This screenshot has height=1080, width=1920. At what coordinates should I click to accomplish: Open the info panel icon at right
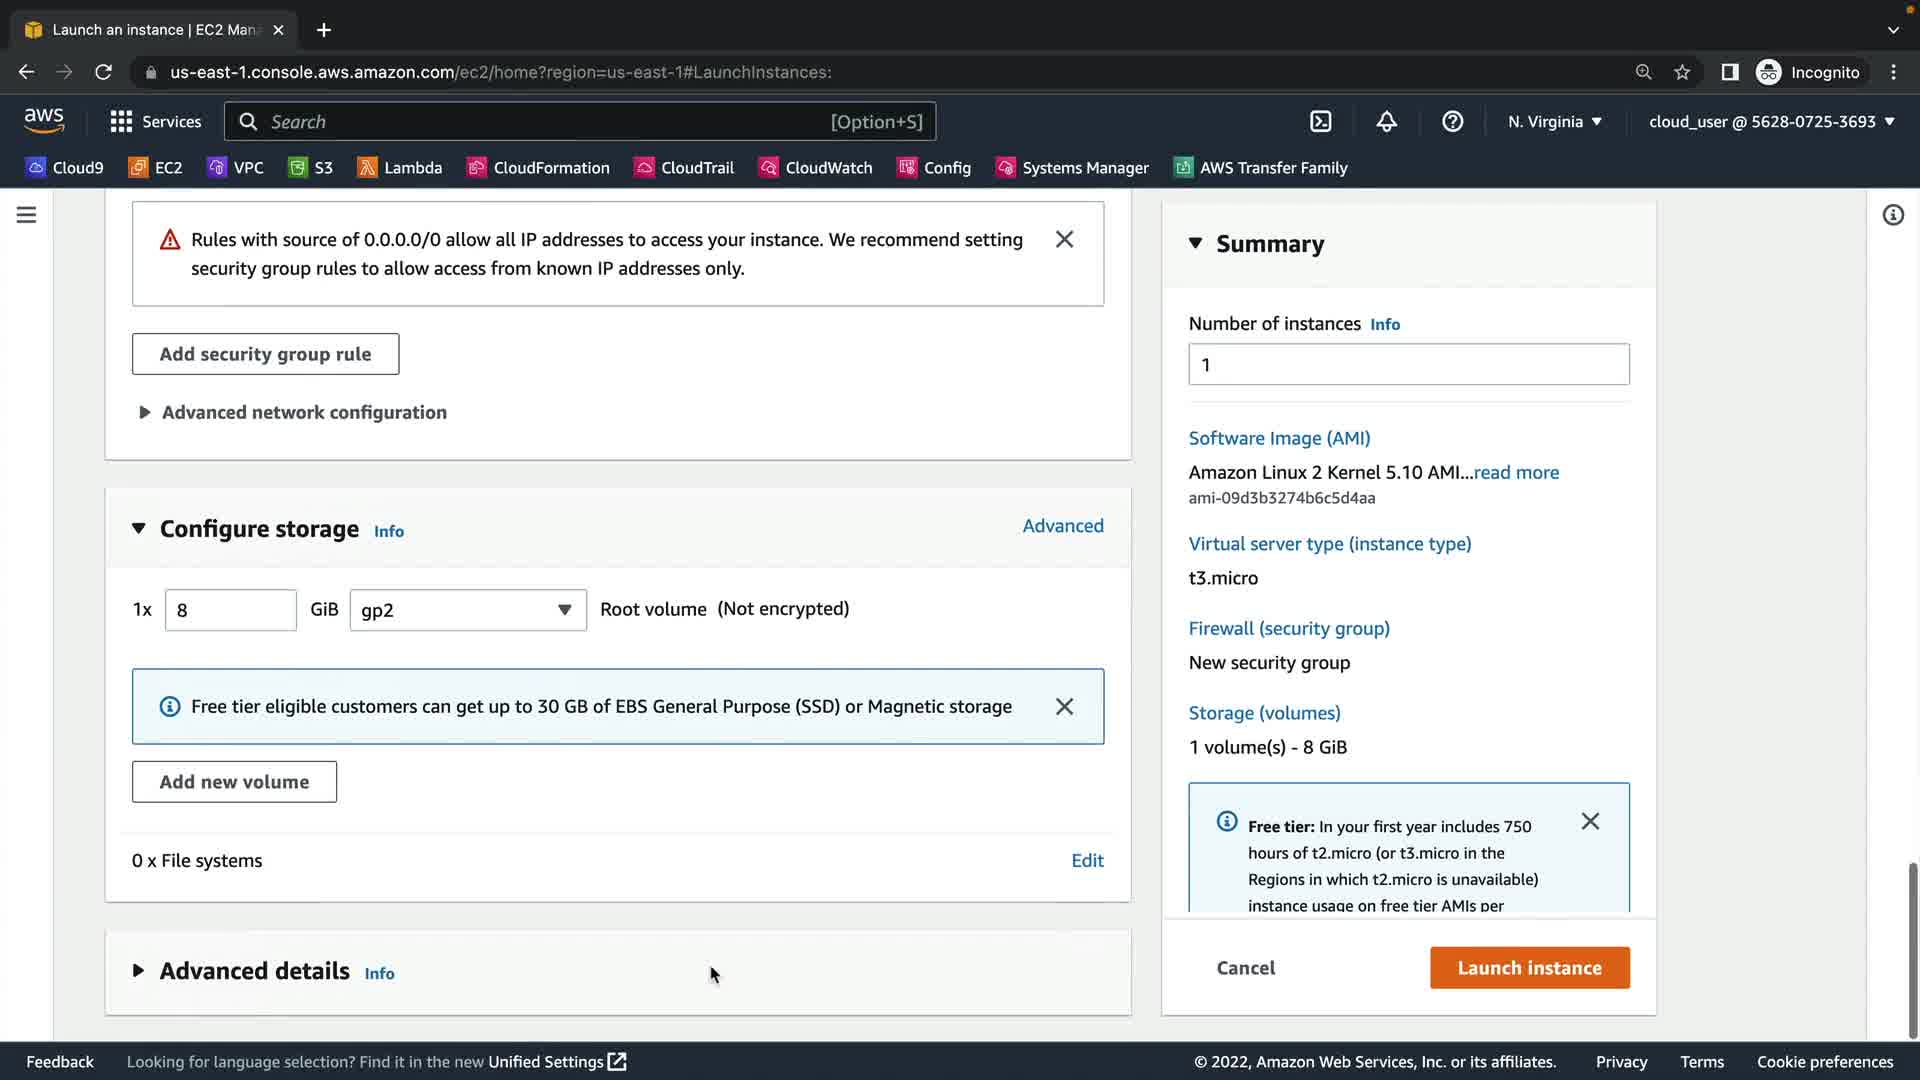coord(1892,215)
